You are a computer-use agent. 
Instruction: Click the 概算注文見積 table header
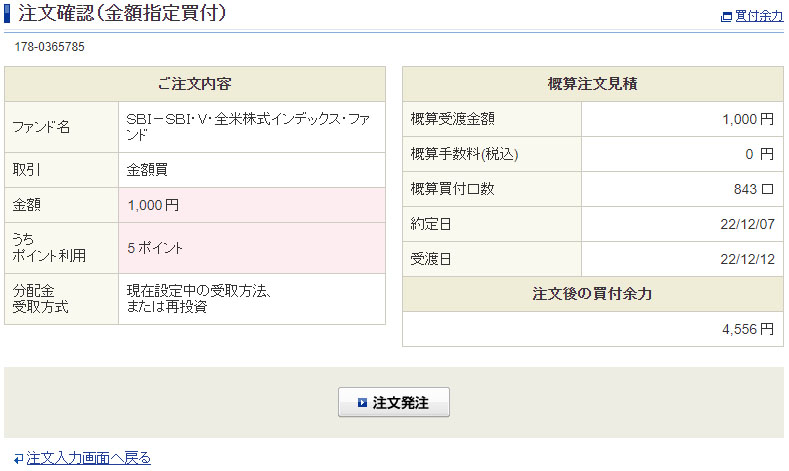click(593, 84)
